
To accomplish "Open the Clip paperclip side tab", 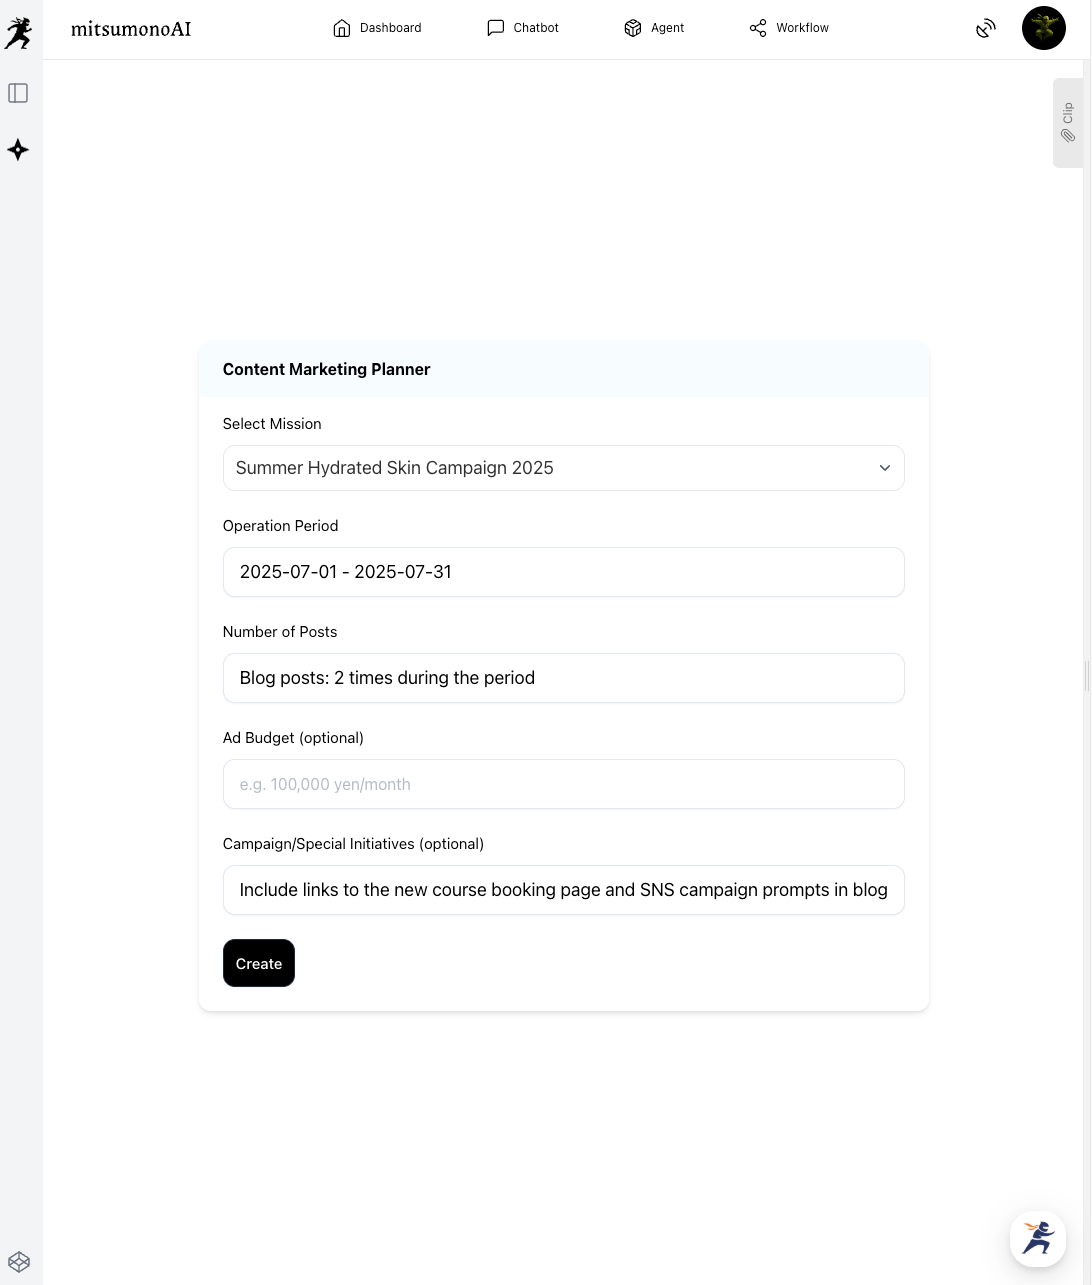I will [1068, 123].
